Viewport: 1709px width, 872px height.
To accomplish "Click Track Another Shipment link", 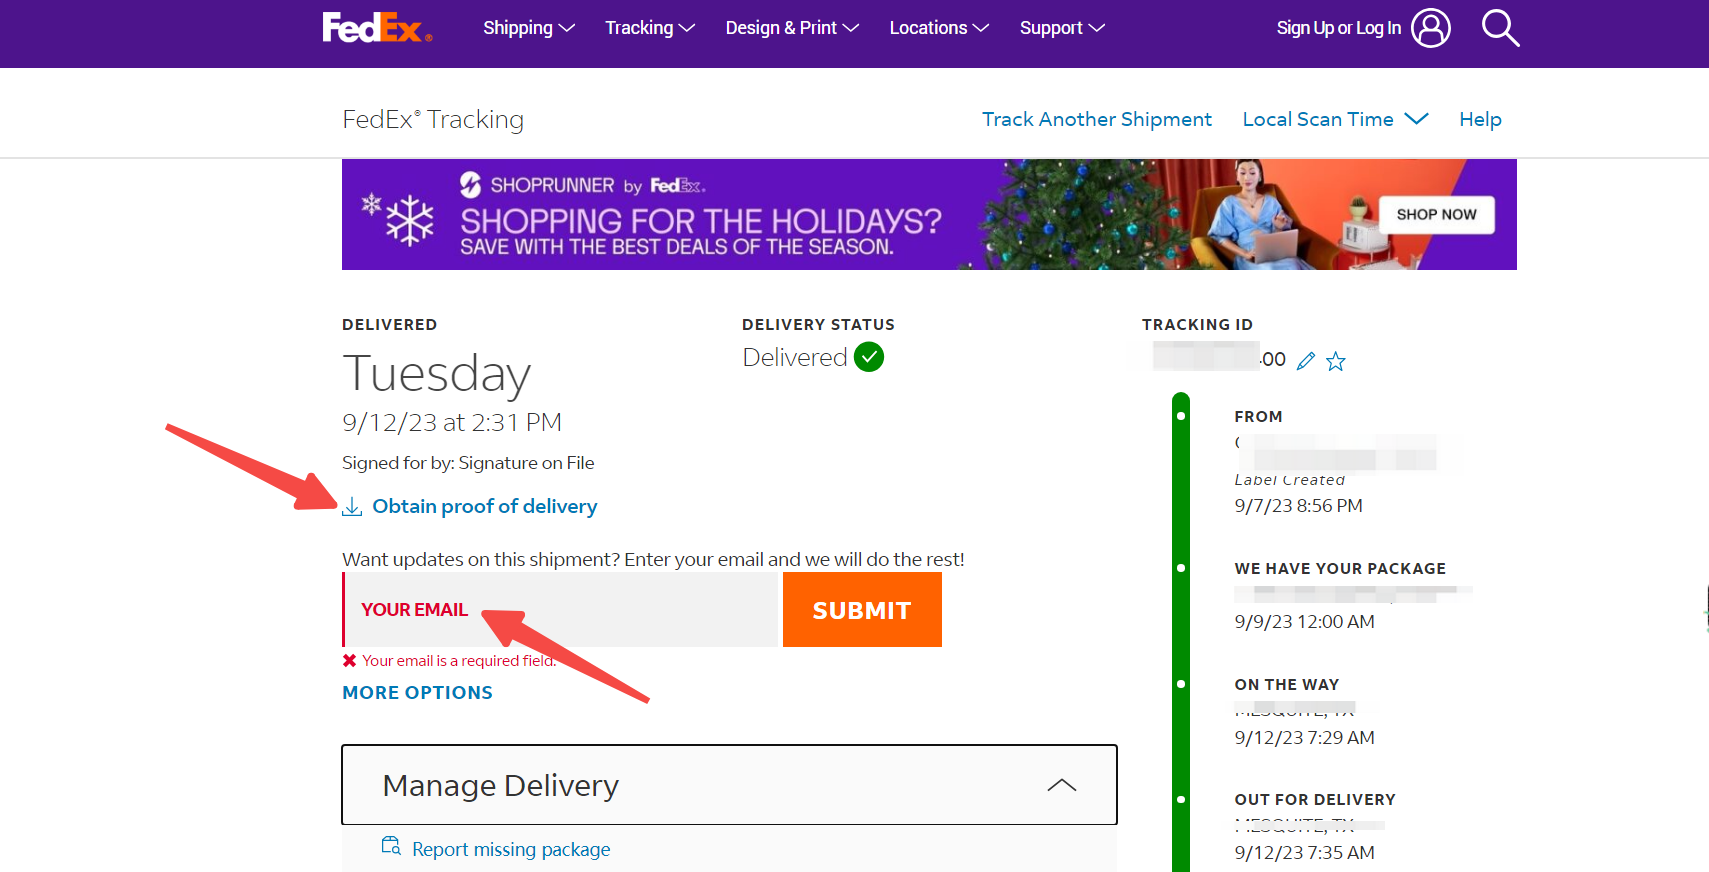I will point(1097,119).
